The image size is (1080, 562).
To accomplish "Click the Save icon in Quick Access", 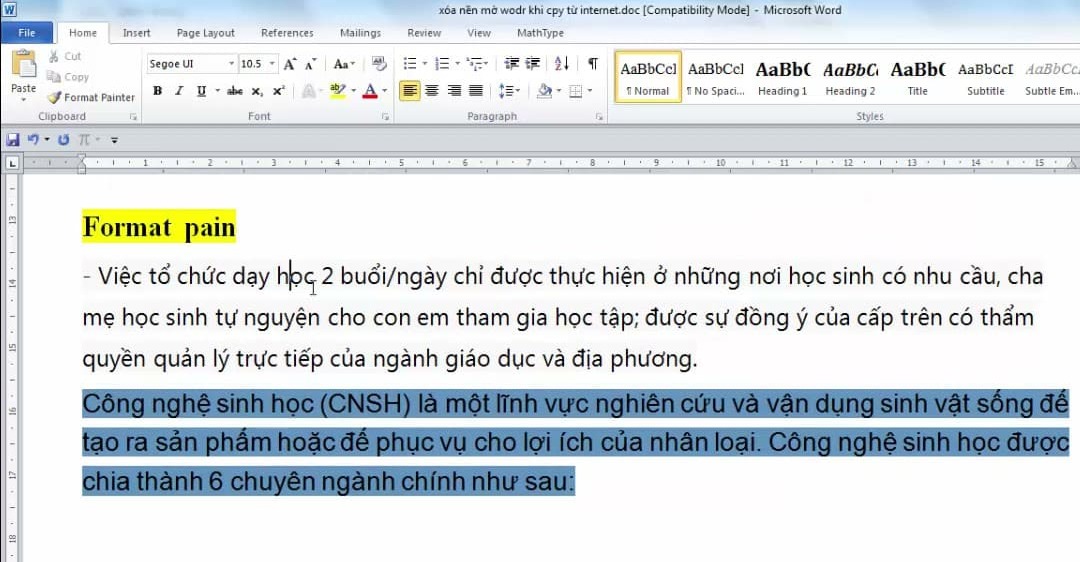I will [13, 140].
